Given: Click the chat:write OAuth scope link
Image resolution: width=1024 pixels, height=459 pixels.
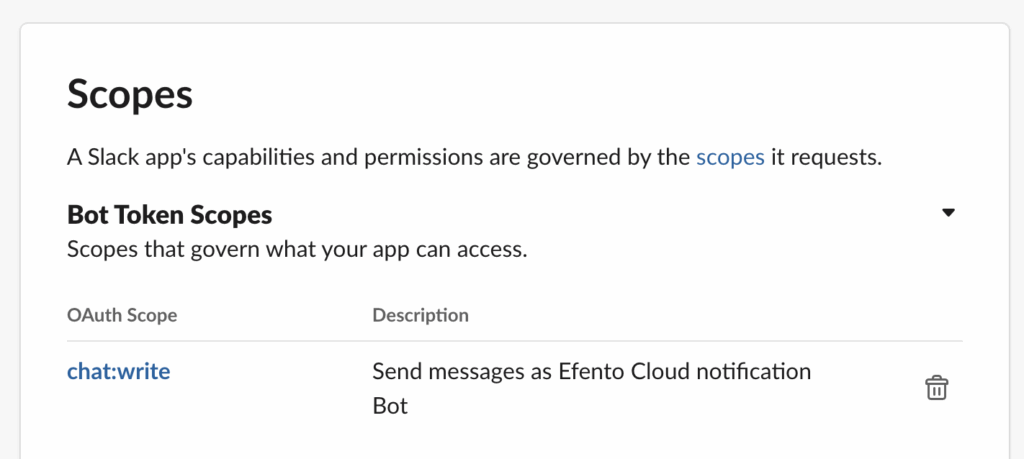Looking at the screenshot, I should (118, 372).
